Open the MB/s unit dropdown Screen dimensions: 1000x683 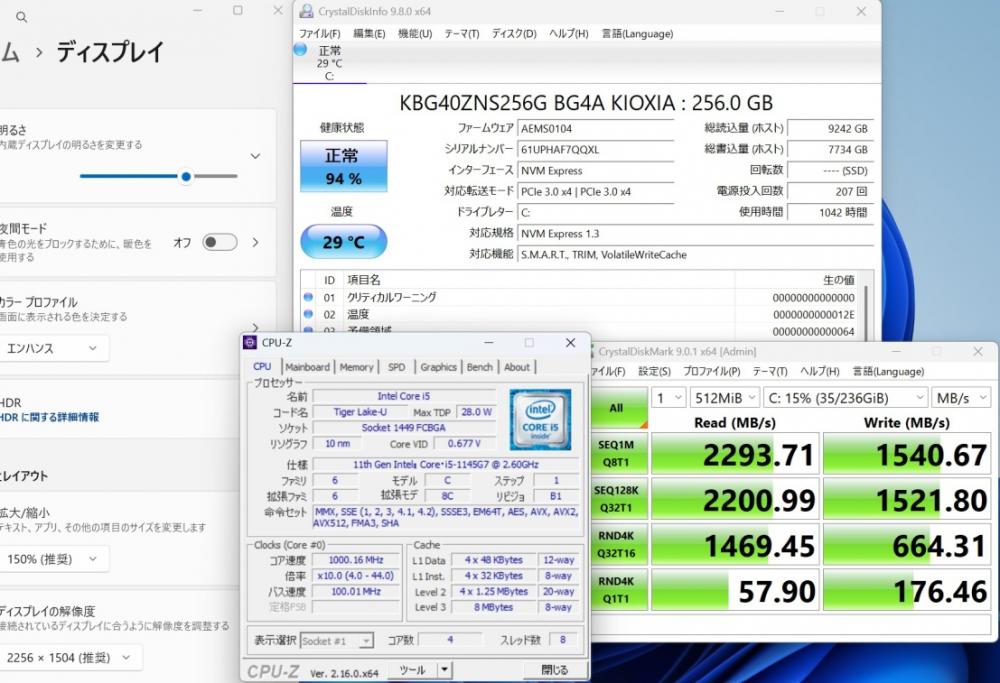[x=962, y=398]
